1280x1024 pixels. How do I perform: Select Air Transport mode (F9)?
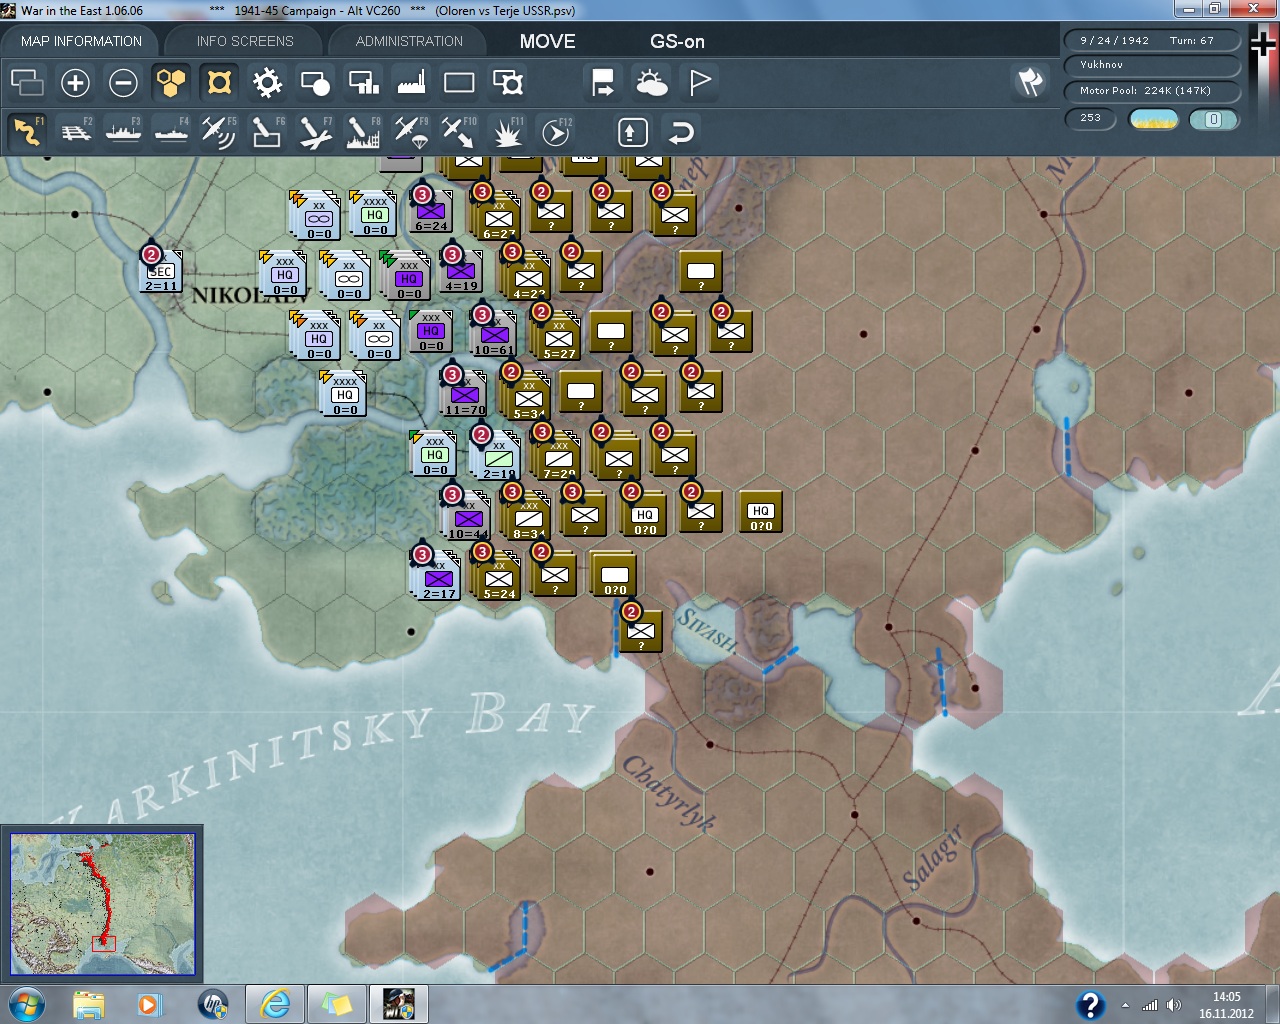click(411, 132)
